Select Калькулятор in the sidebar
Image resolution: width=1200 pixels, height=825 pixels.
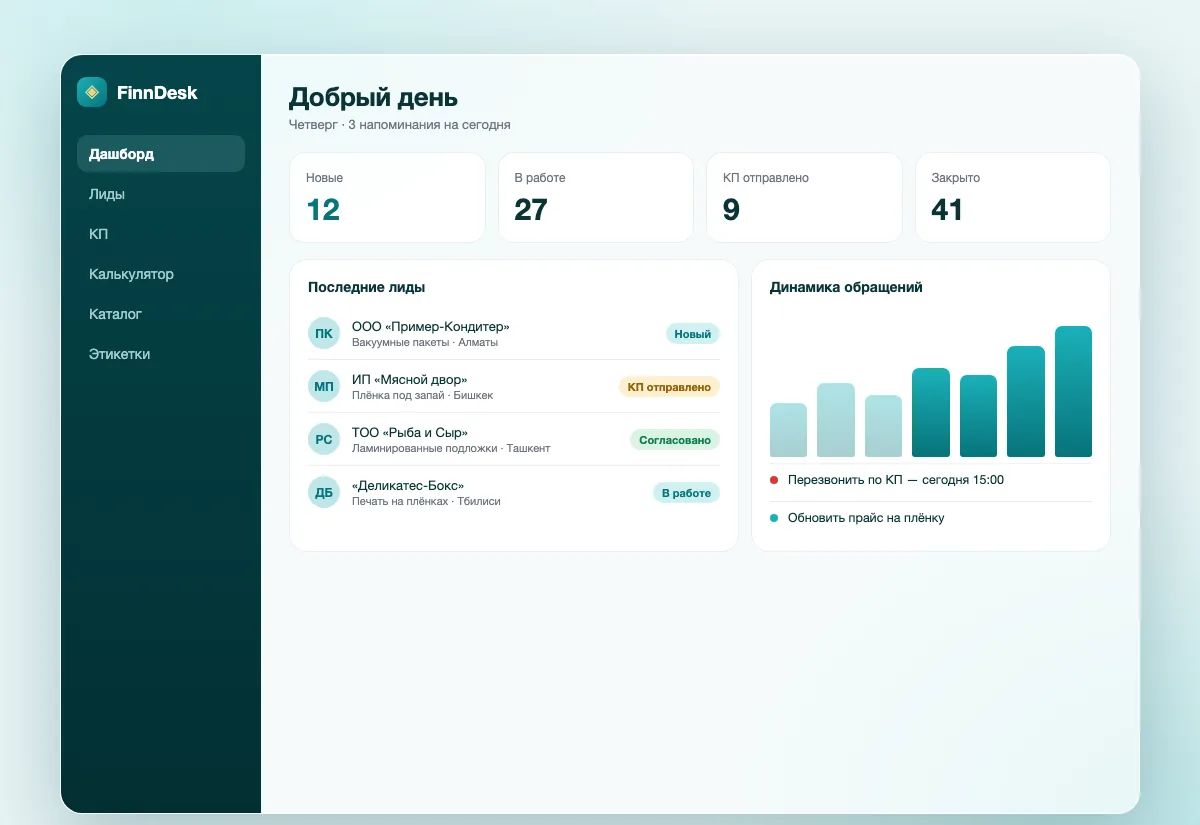click(x=161, y=274)
